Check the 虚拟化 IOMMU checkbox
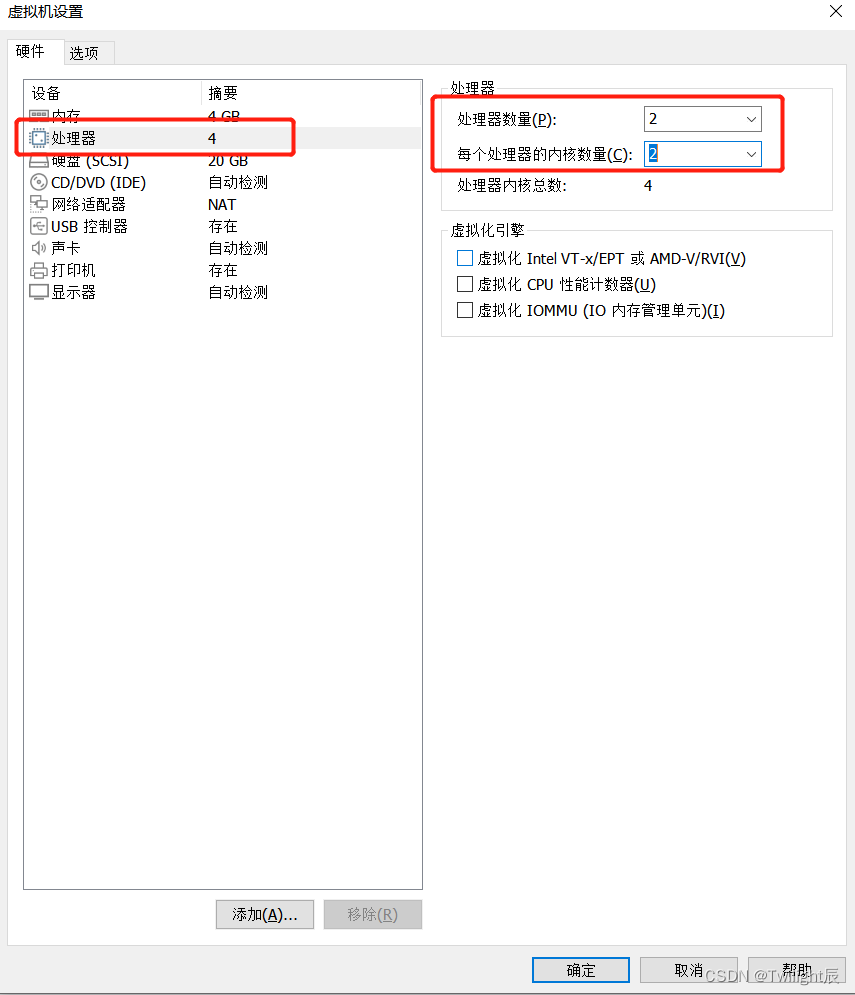 [465, 310]
